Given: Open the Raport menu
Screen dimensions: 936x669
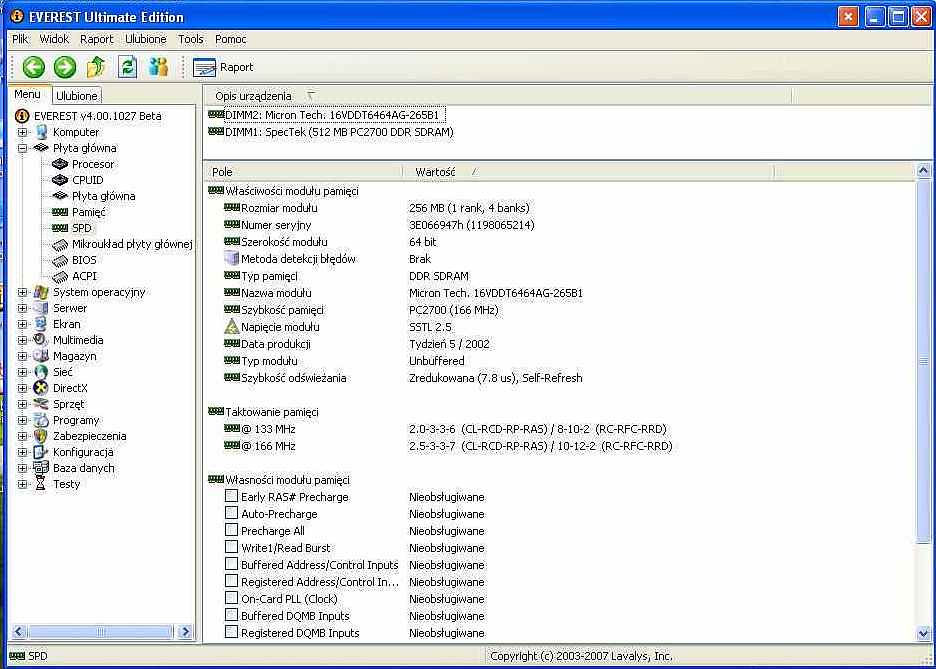Looking at the screenshot, I should tap(96, 39).
